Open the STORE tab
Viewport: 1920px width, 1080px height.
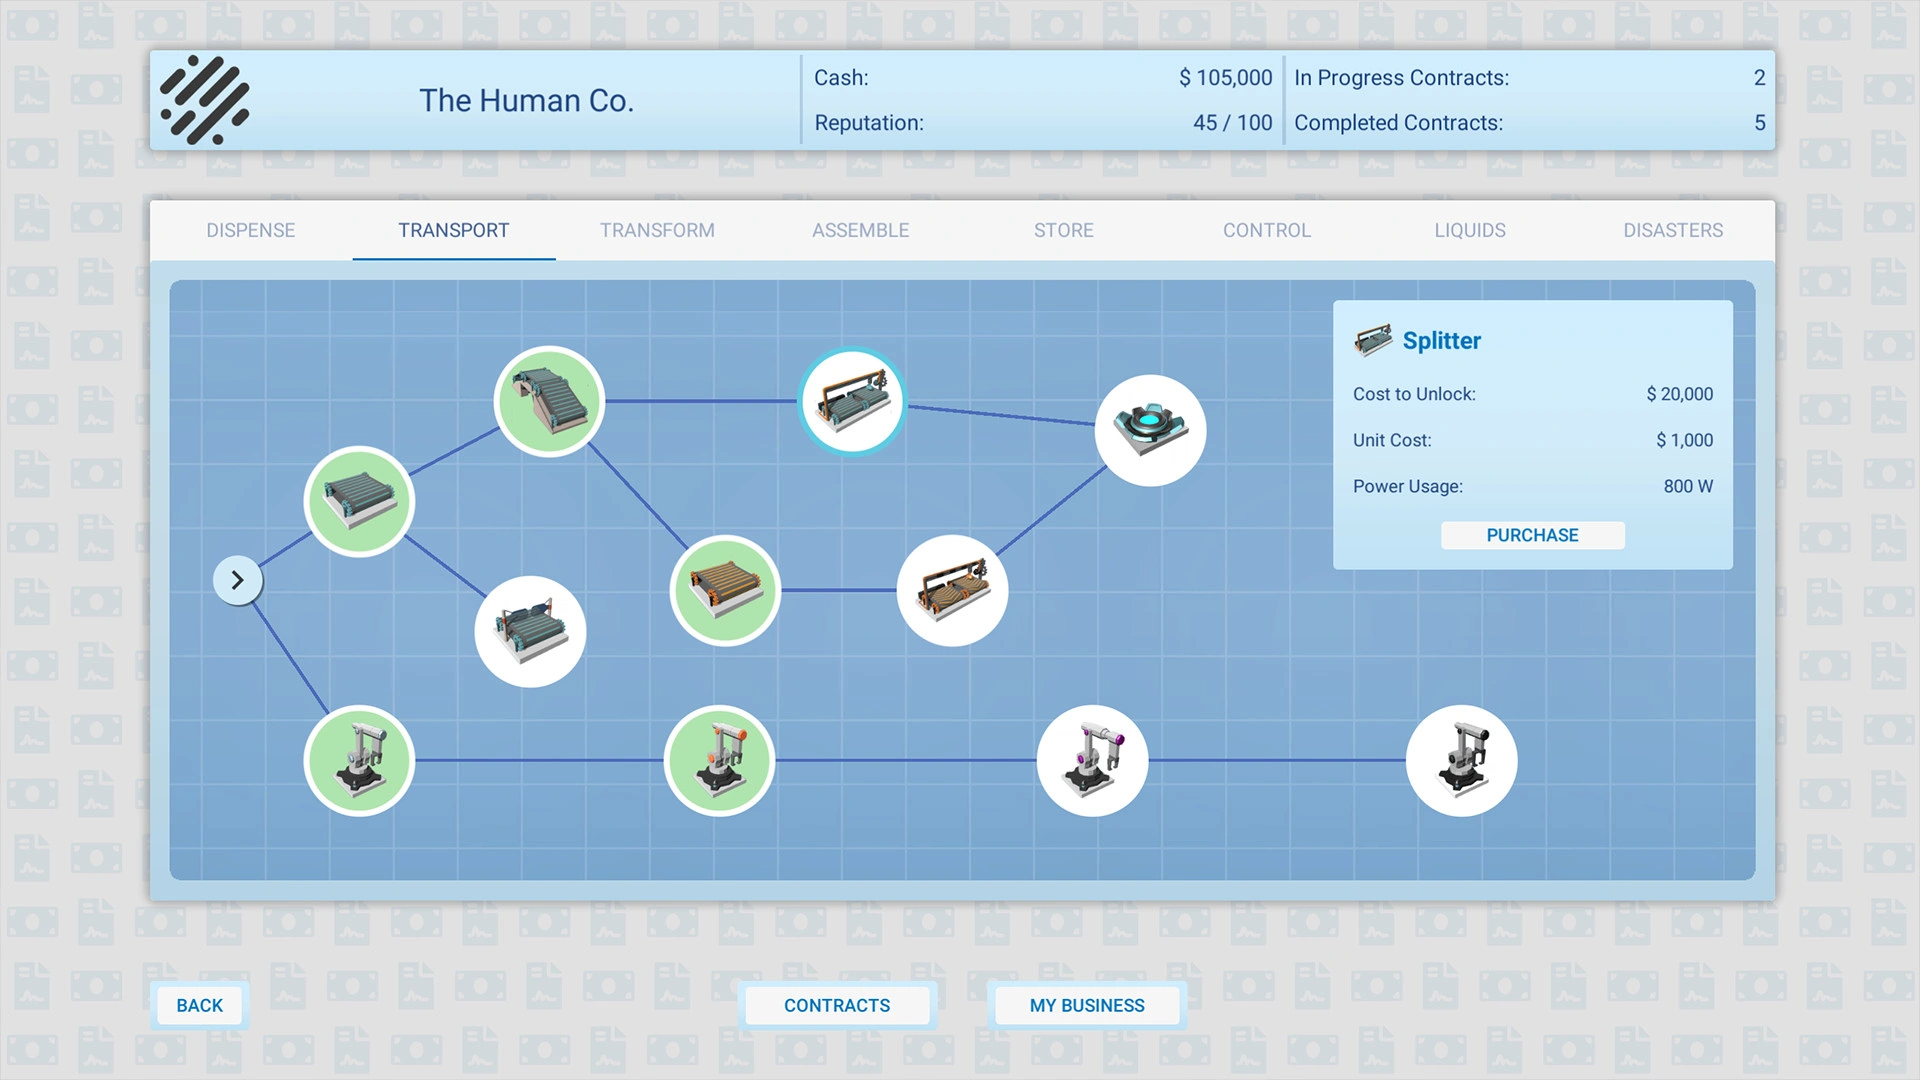[1064, 231]
